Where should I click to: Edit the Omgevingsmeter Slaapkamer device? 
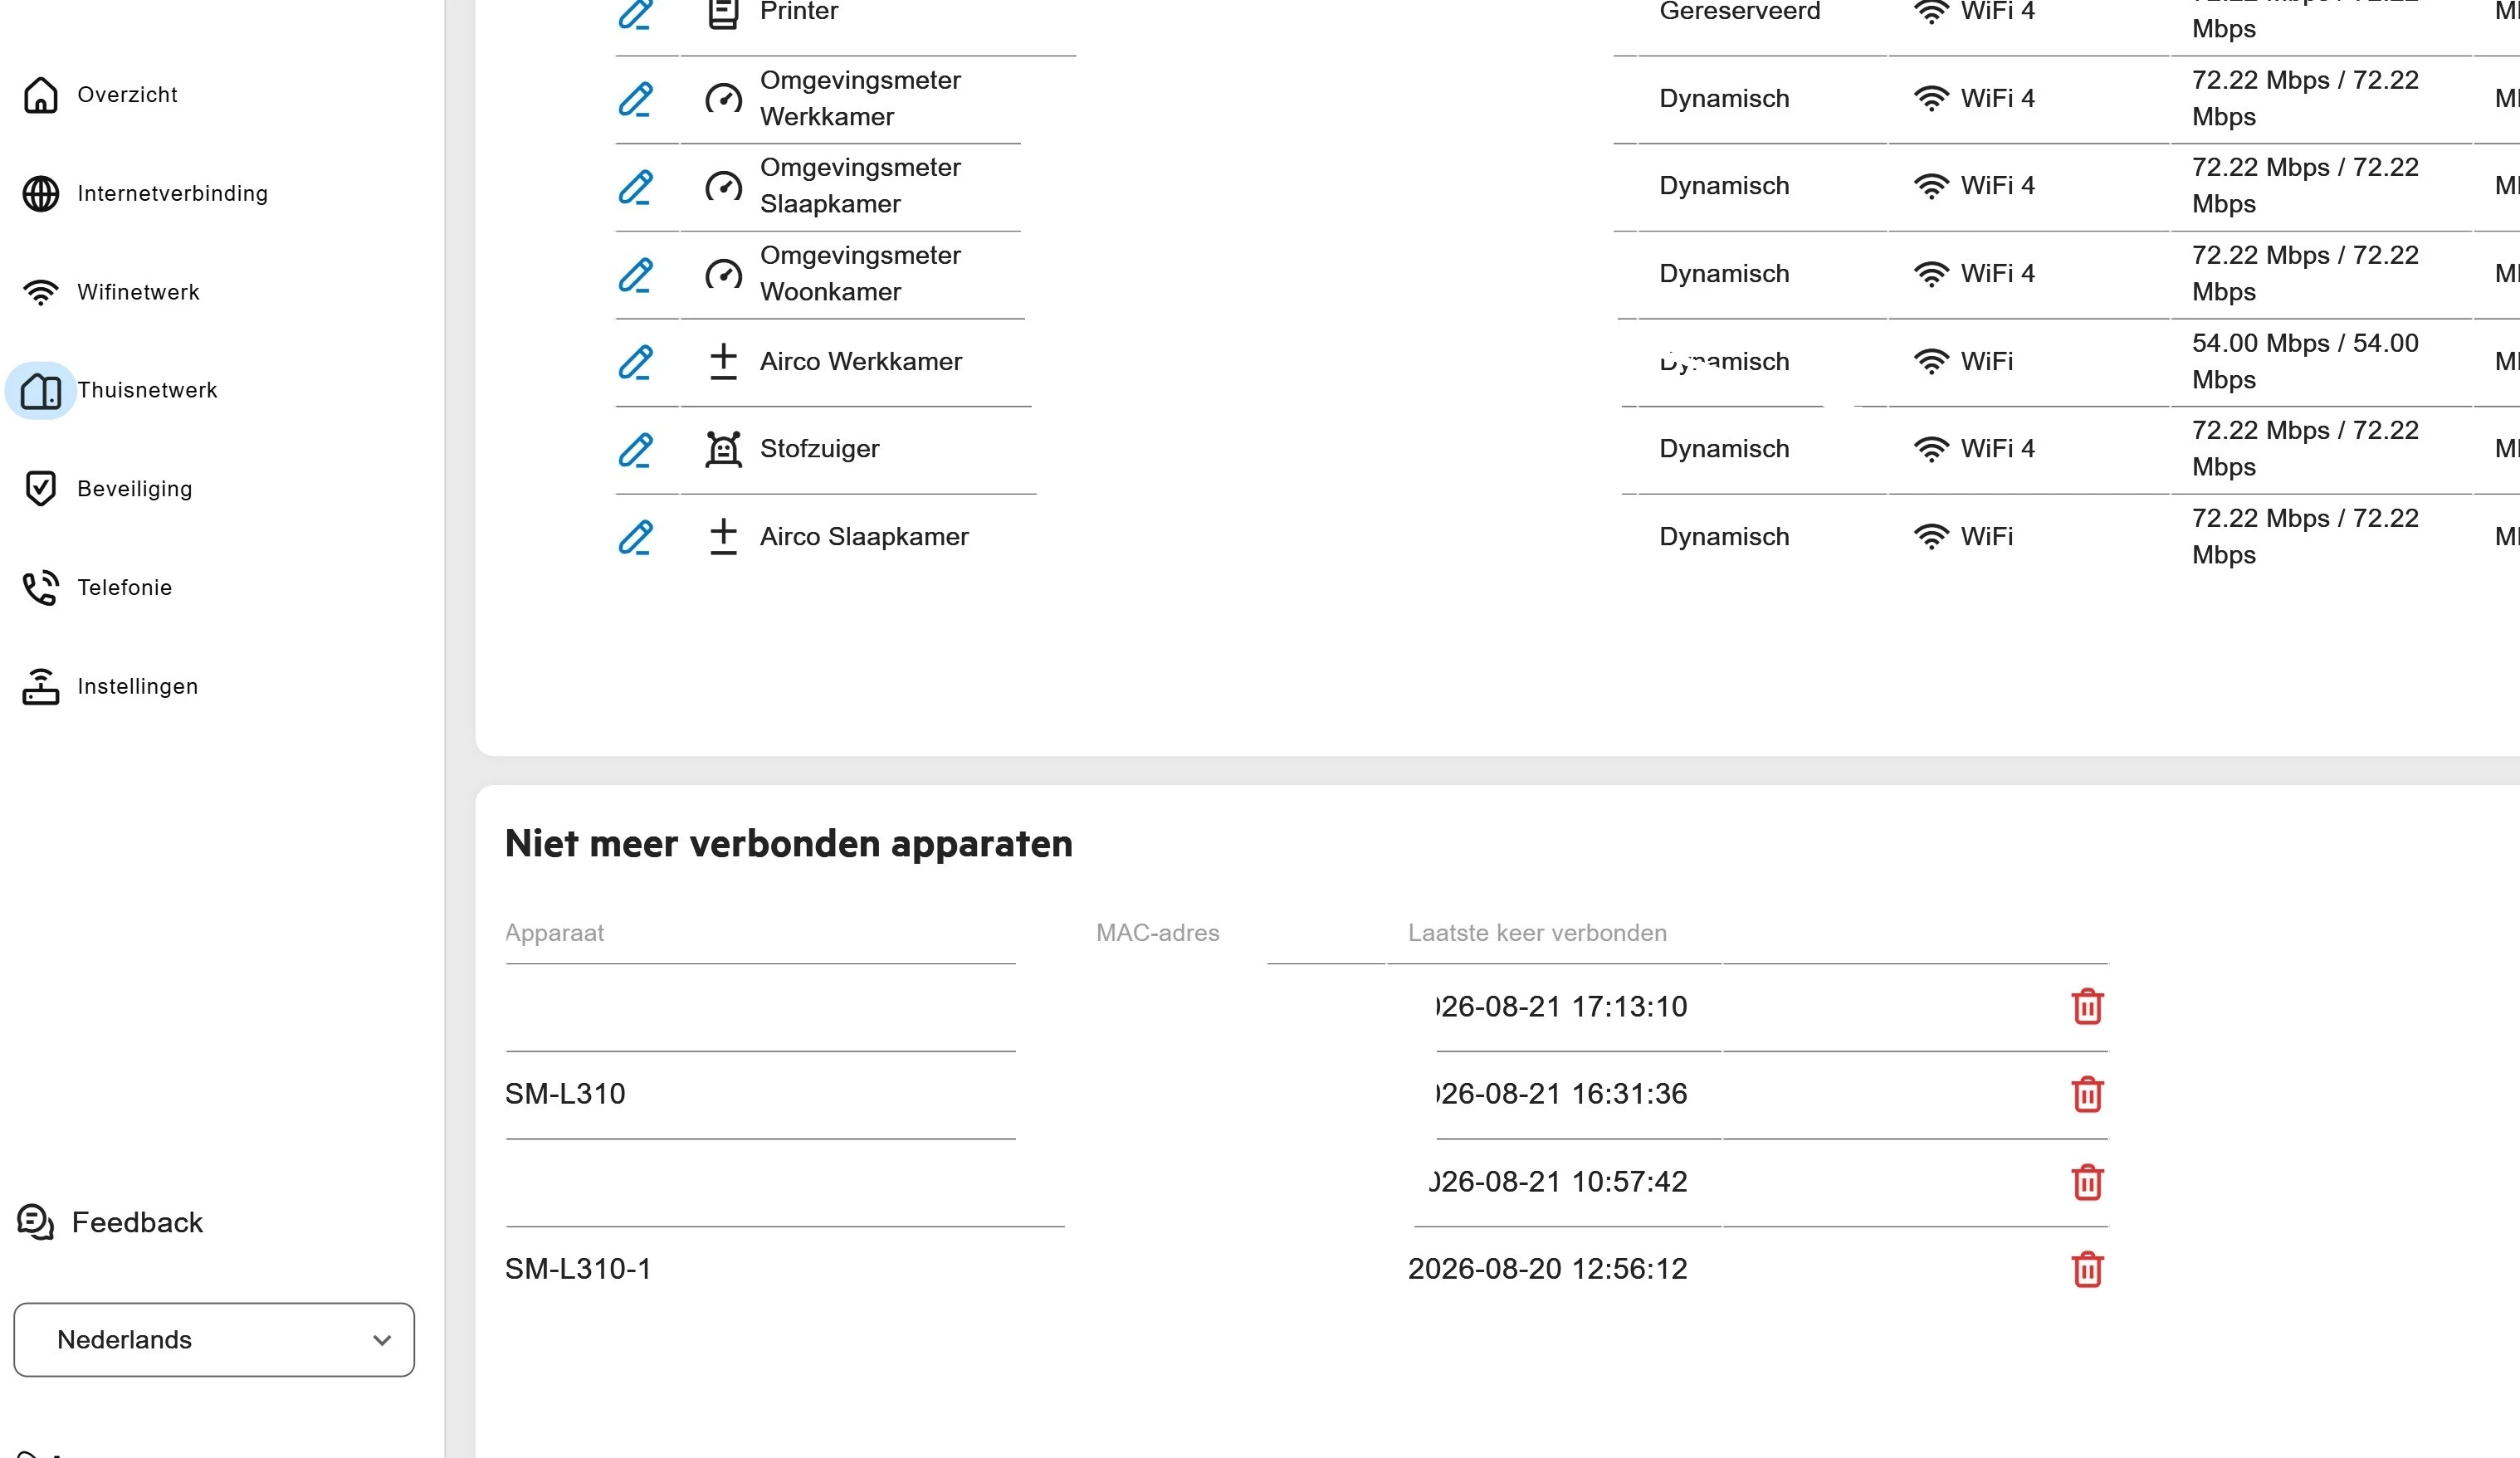(x=636, y=187)
